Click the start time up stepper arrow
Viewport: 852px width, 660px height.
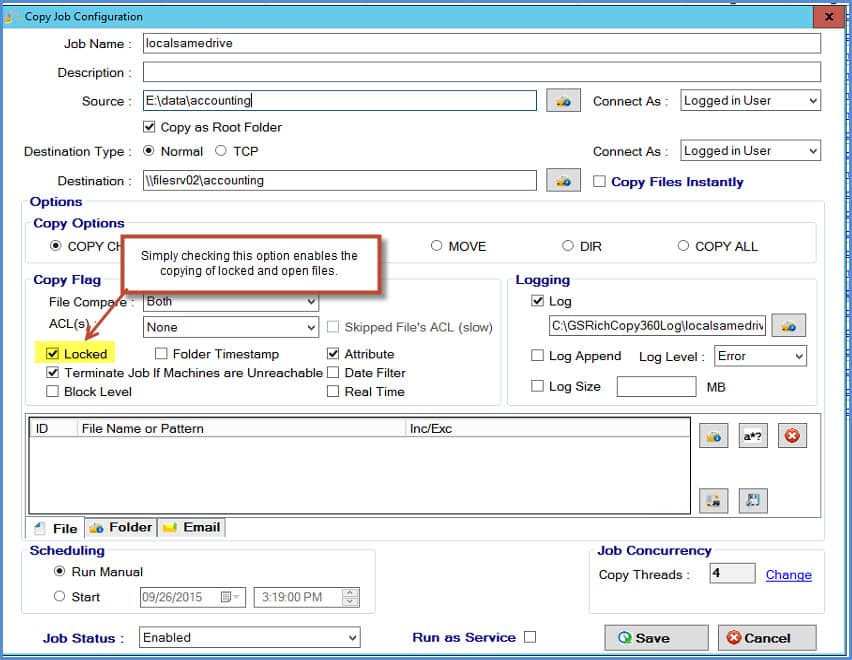[349, 590]
